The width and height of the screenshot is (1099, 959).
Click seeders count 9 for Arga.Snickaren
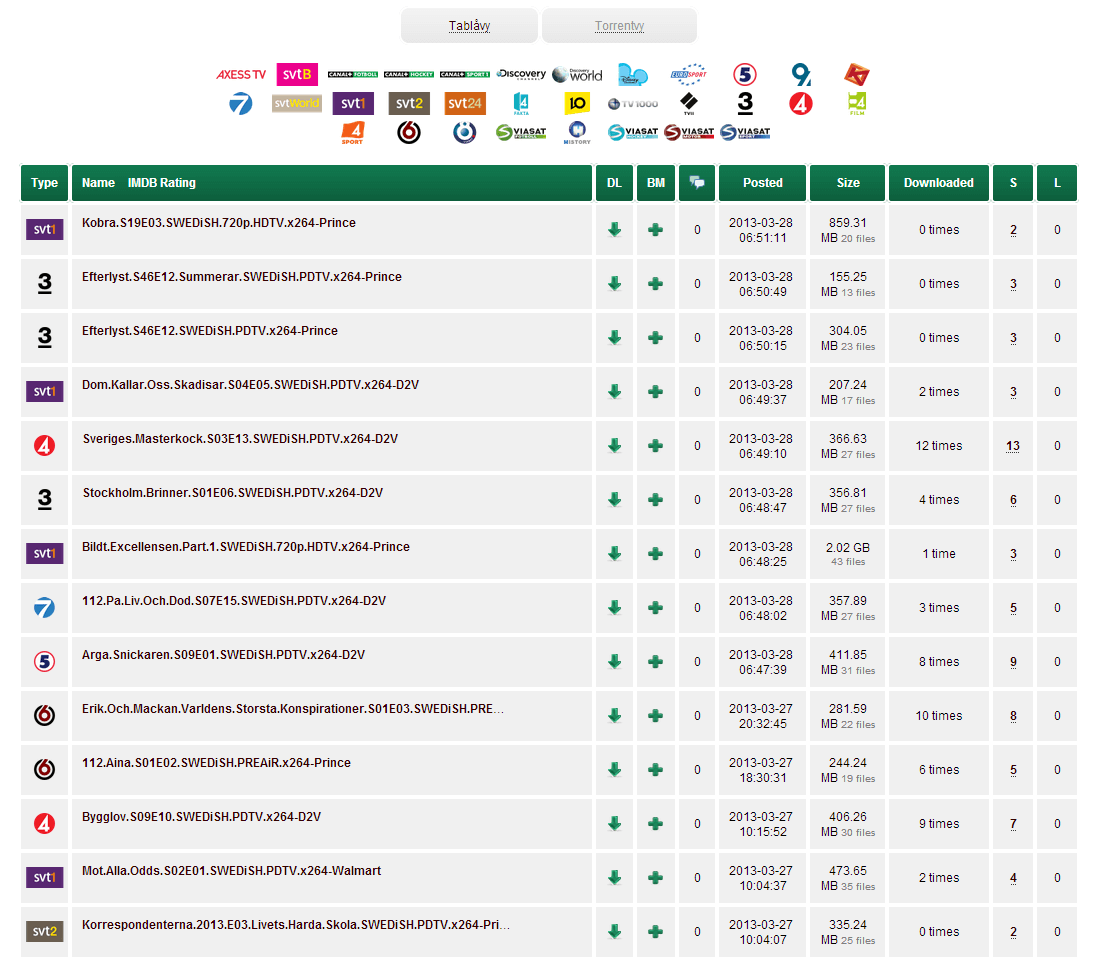[x=1013, y=662]
